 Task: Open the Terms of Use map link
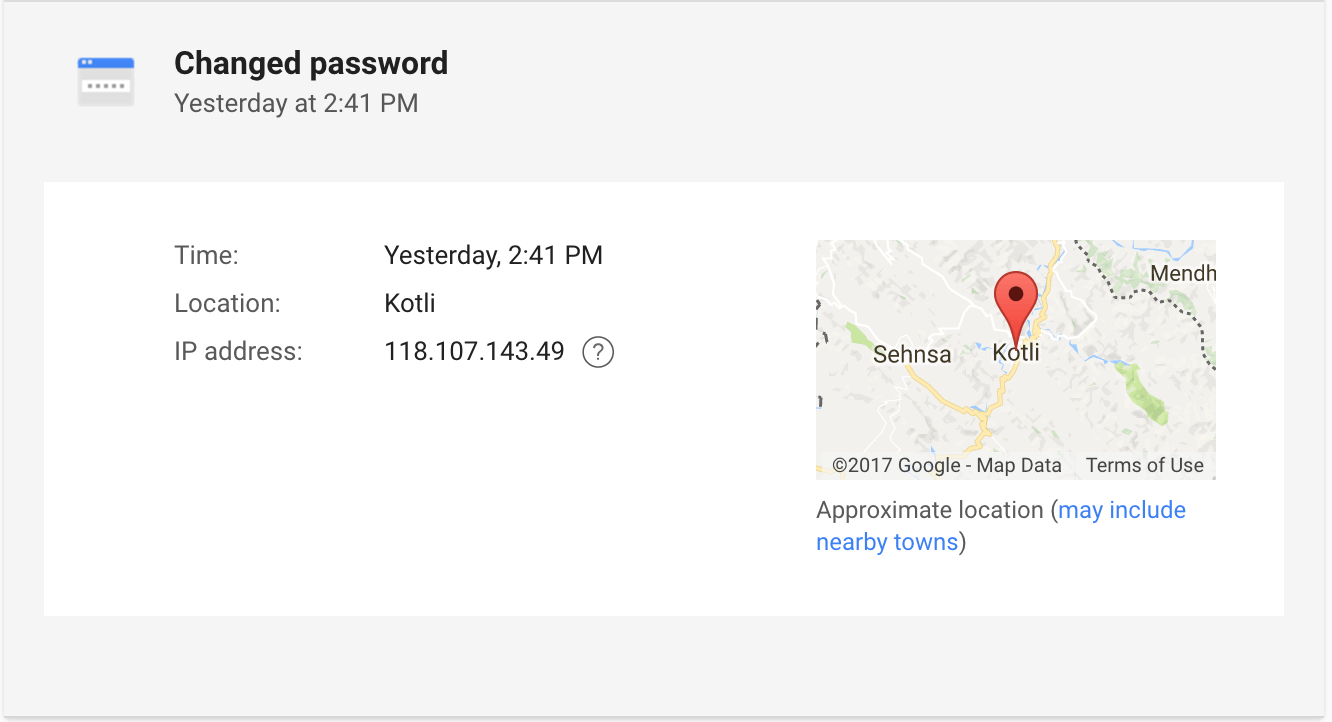1145,465
